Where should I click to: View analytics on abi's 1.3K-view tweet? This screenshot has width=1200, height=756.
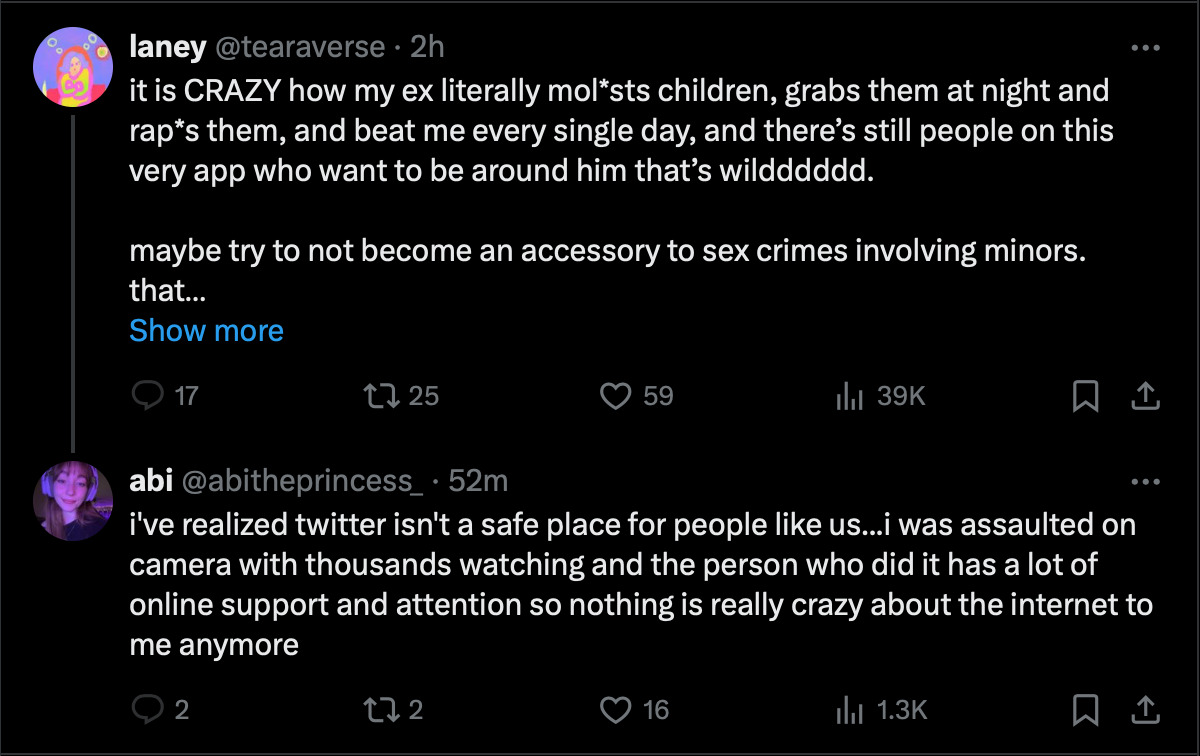[848, 710]
